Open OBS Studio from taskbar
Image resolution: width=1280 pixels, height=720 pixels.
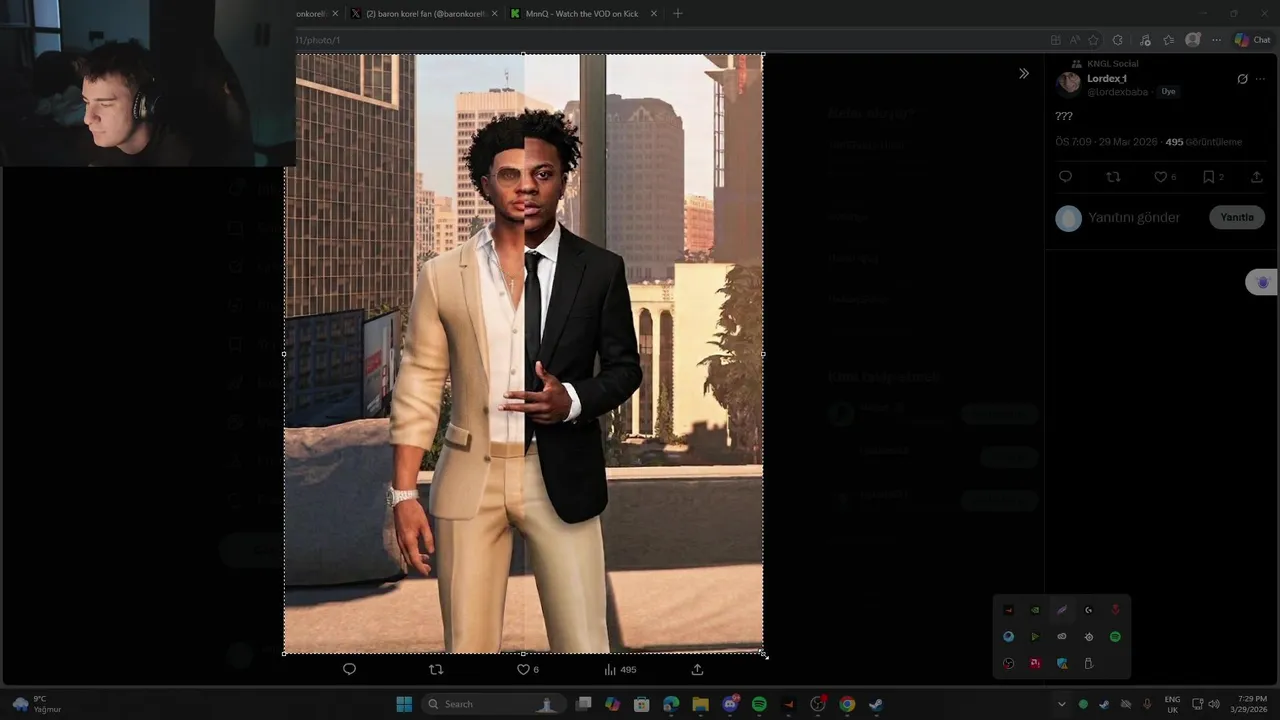[818, 704]
